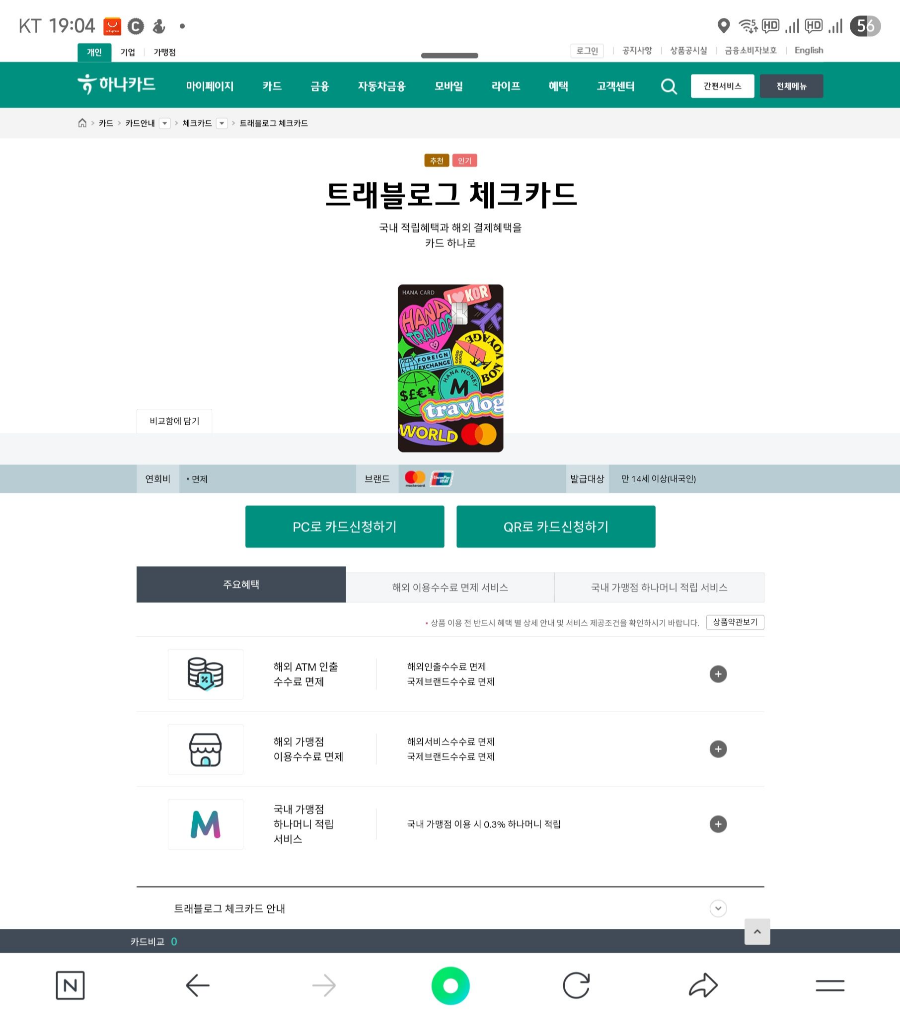Go back with the browser back arrow
This screenshot has height=1017, width=900.
(197, 985)
